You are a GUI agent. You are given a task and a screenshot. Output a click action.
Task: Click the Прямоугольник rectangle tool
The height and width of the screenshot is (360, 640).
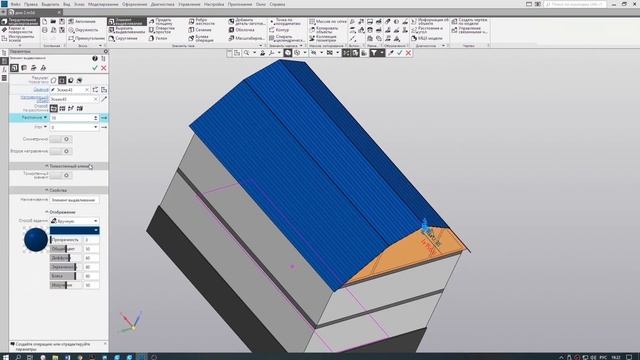pos(86,38)
